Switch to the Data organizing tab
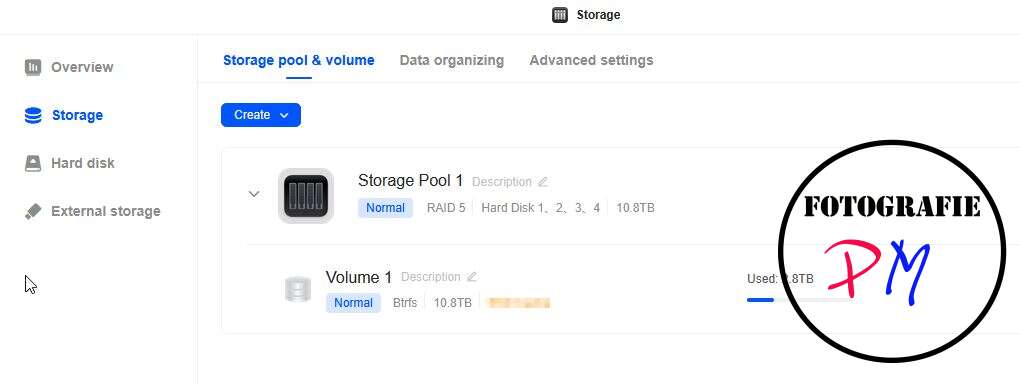 coord(451,61)
